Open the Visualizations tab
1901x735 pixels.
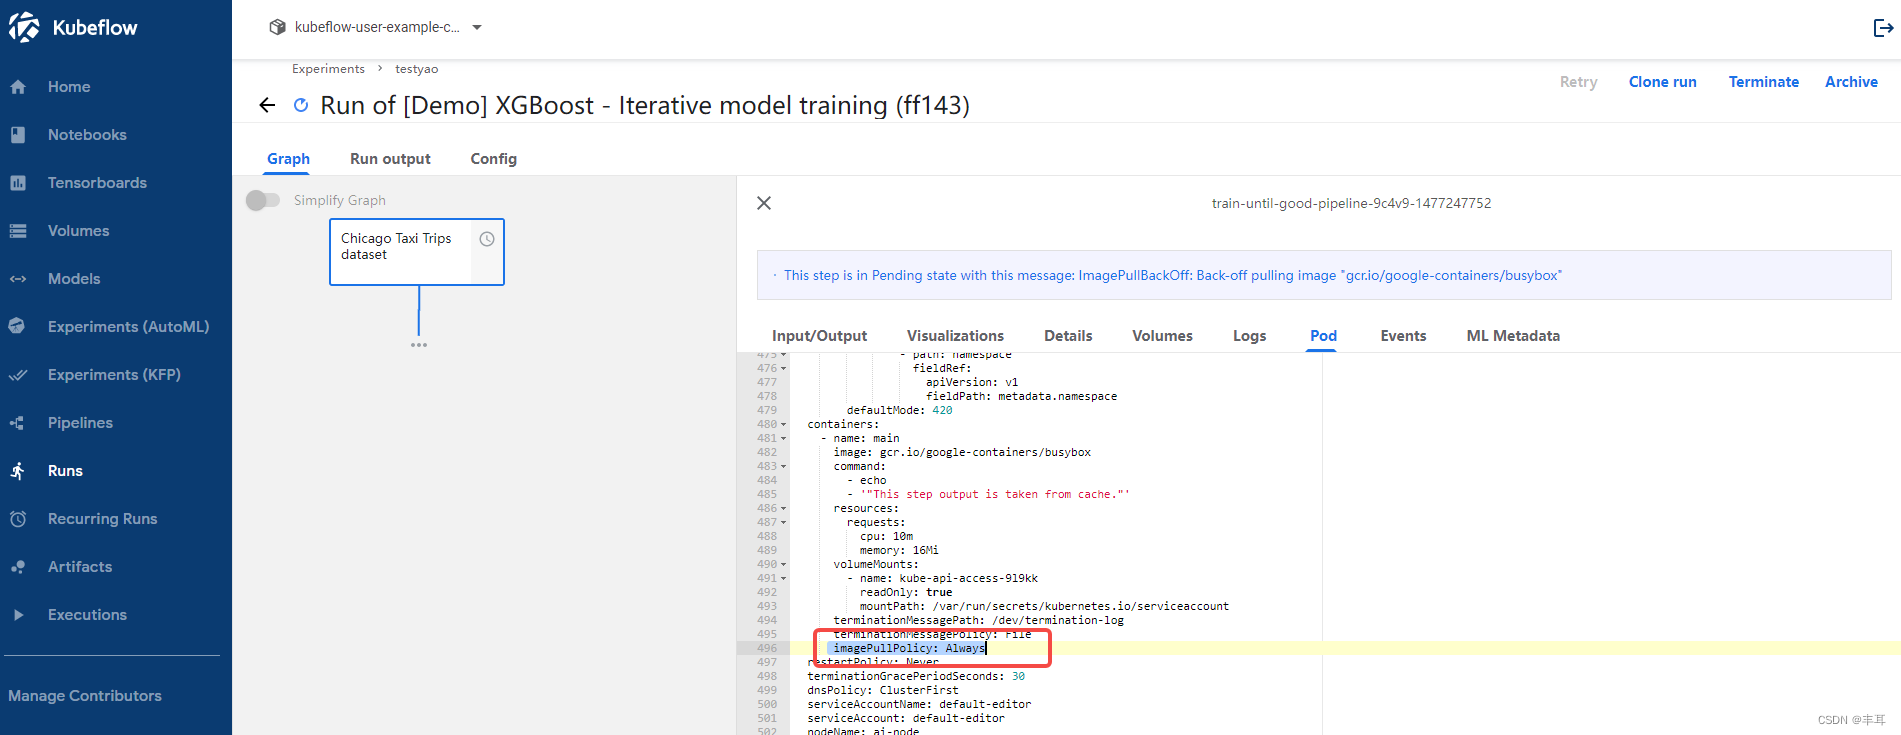click(955, 336)
